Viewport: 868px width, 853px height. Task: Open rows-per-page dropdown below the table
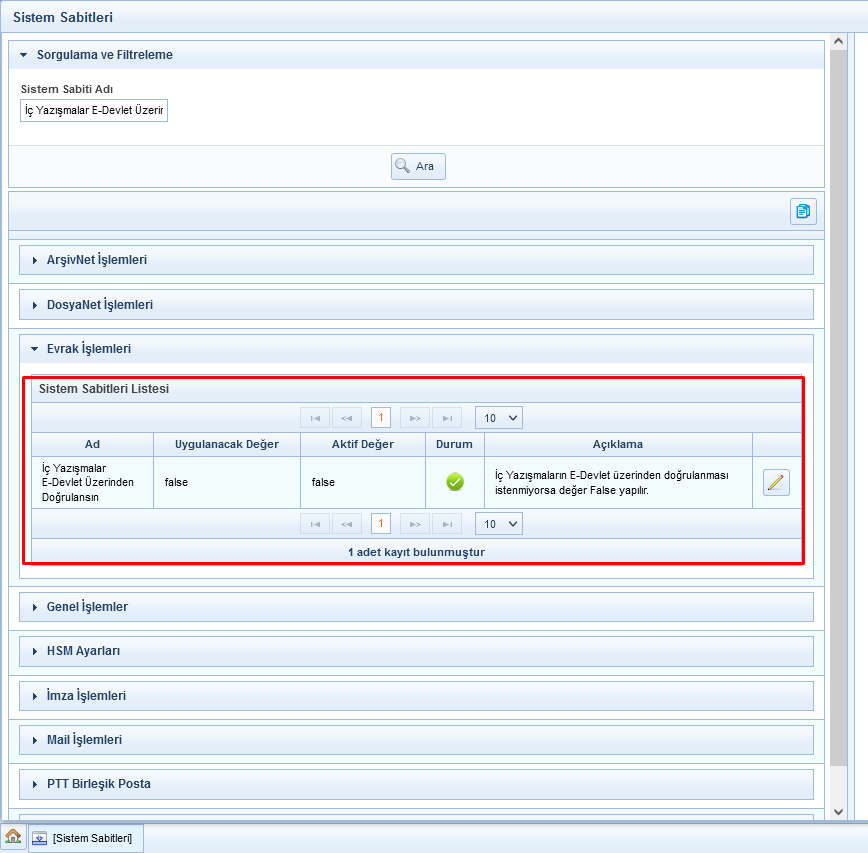point(498,524)
